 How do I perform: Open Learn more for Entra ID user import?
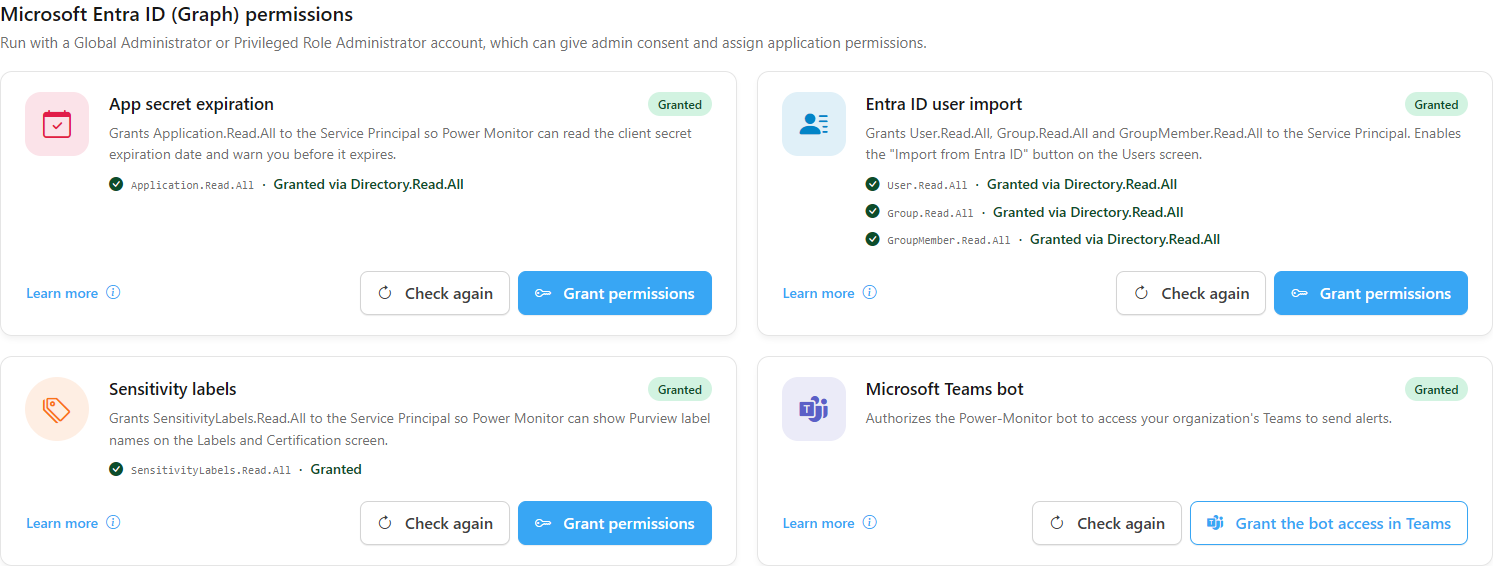pos(818,293)
